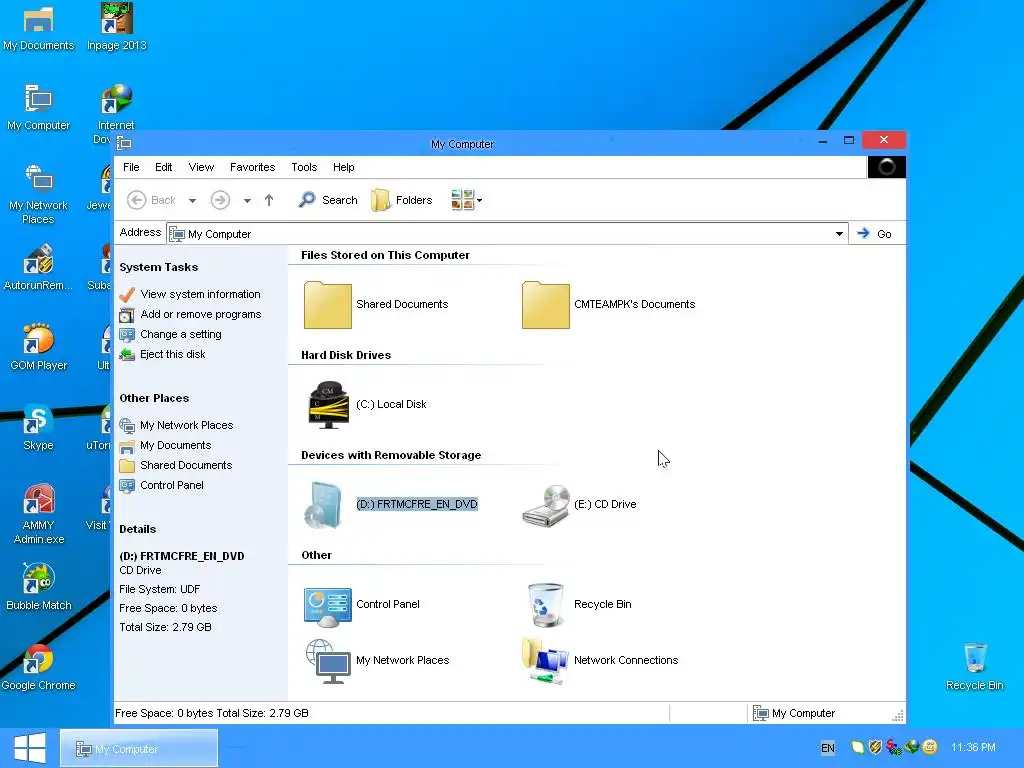
Task: Toggle the Folders pane button
Action: (x=402, y=200)
